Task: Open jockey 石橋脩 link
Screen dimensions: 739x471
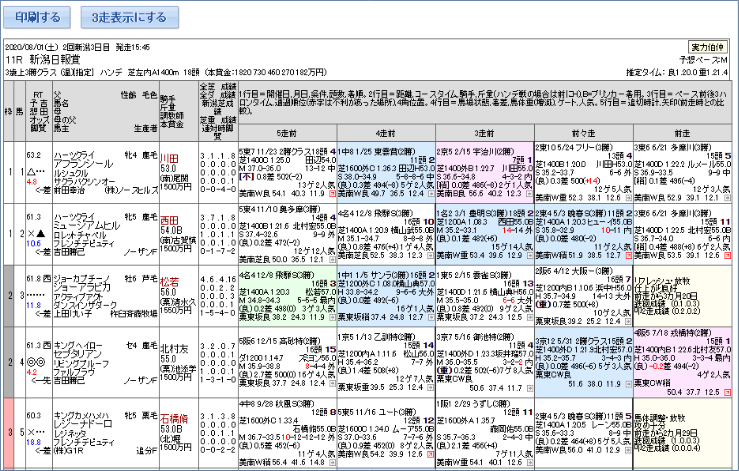Action: pos(174,419)
